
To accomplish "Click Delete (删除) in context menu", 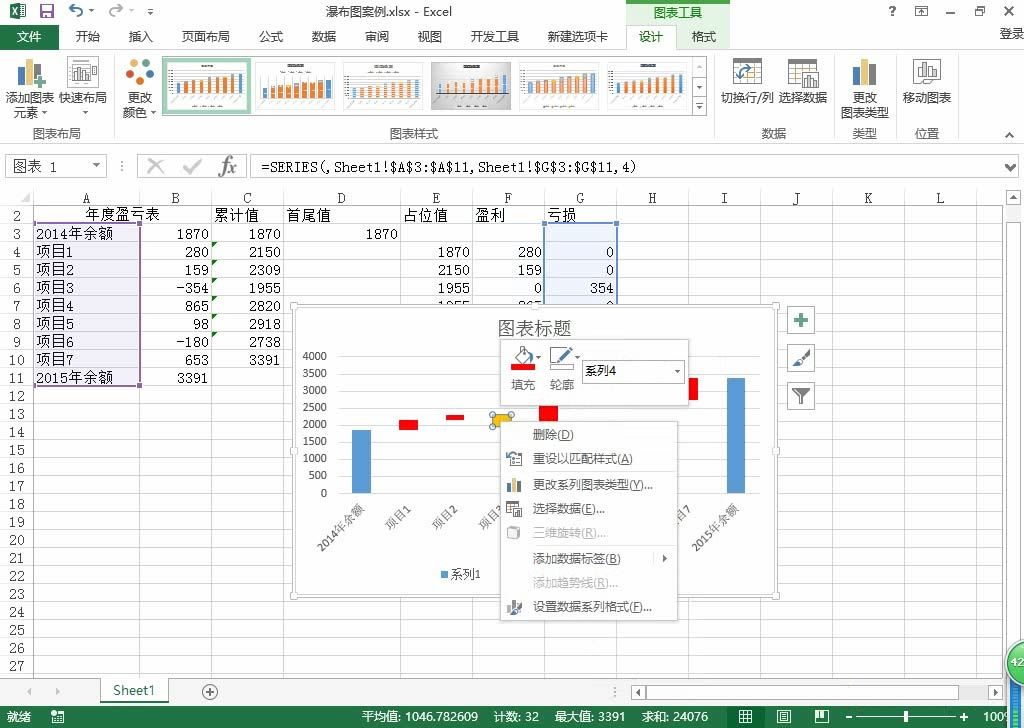I will pos(589,435).
